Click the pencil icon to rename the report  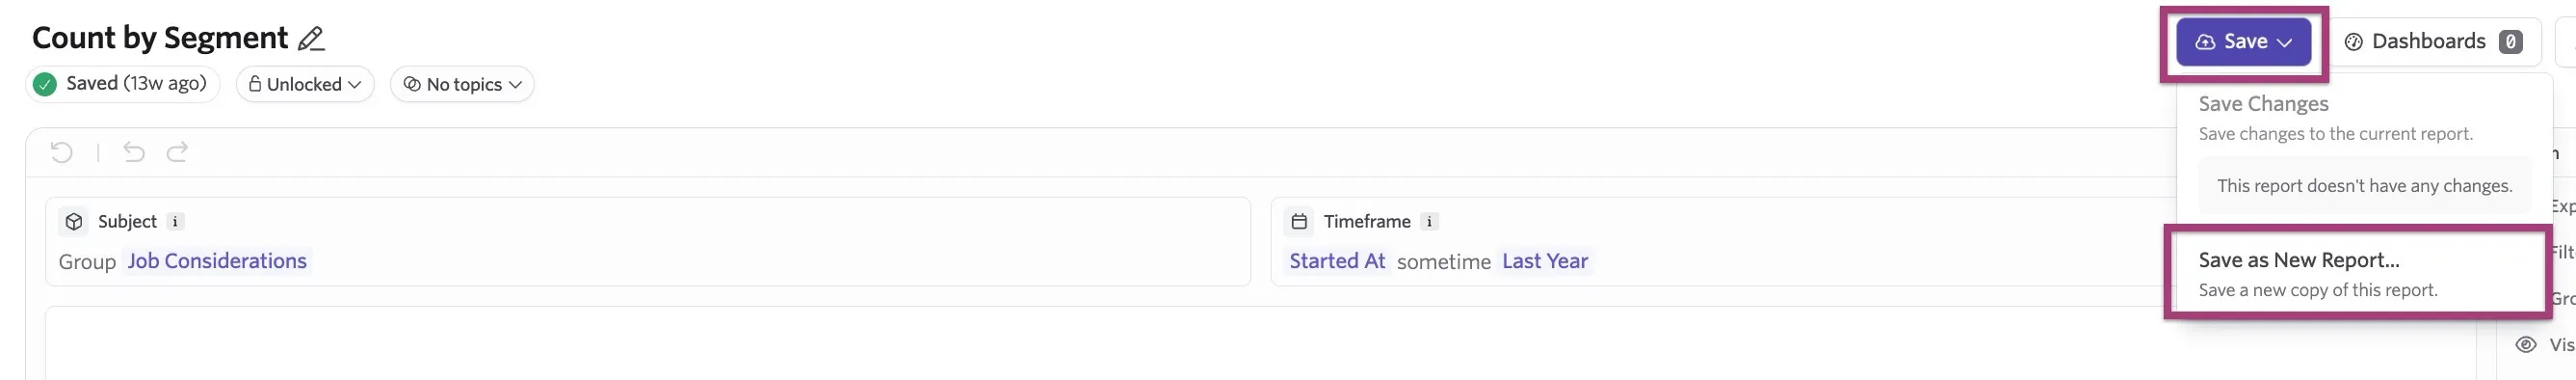pyautogui.click(x=311, y=39)
